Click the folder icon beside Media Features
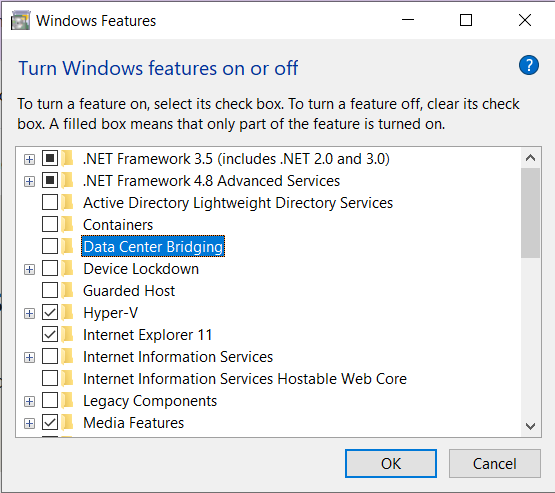 (67, 423)
